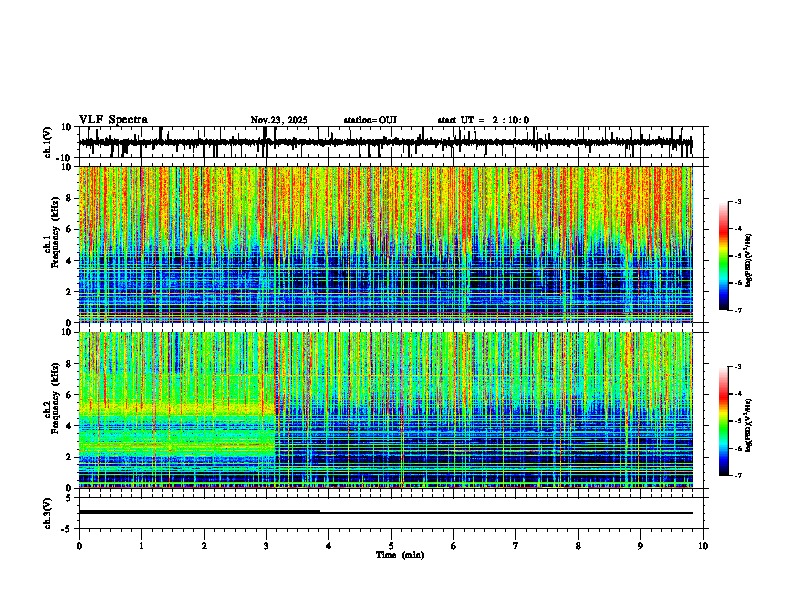Click the ch.2 colorbar log(PSD) label
This screenshot has height=612, width=792.
(x=749, y=425)
